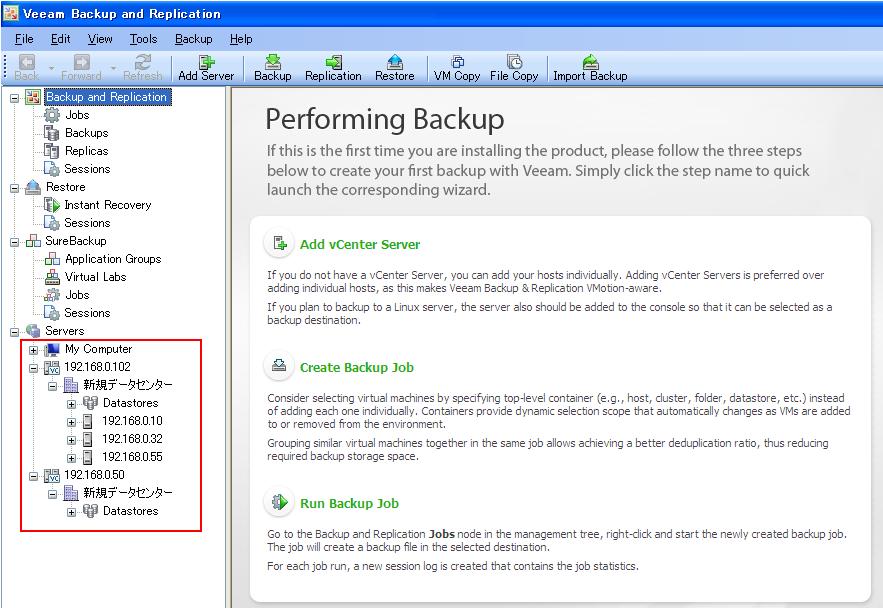Expand Datastores under 192.168.0.50
883x608 pixels.
click(72, 512)
